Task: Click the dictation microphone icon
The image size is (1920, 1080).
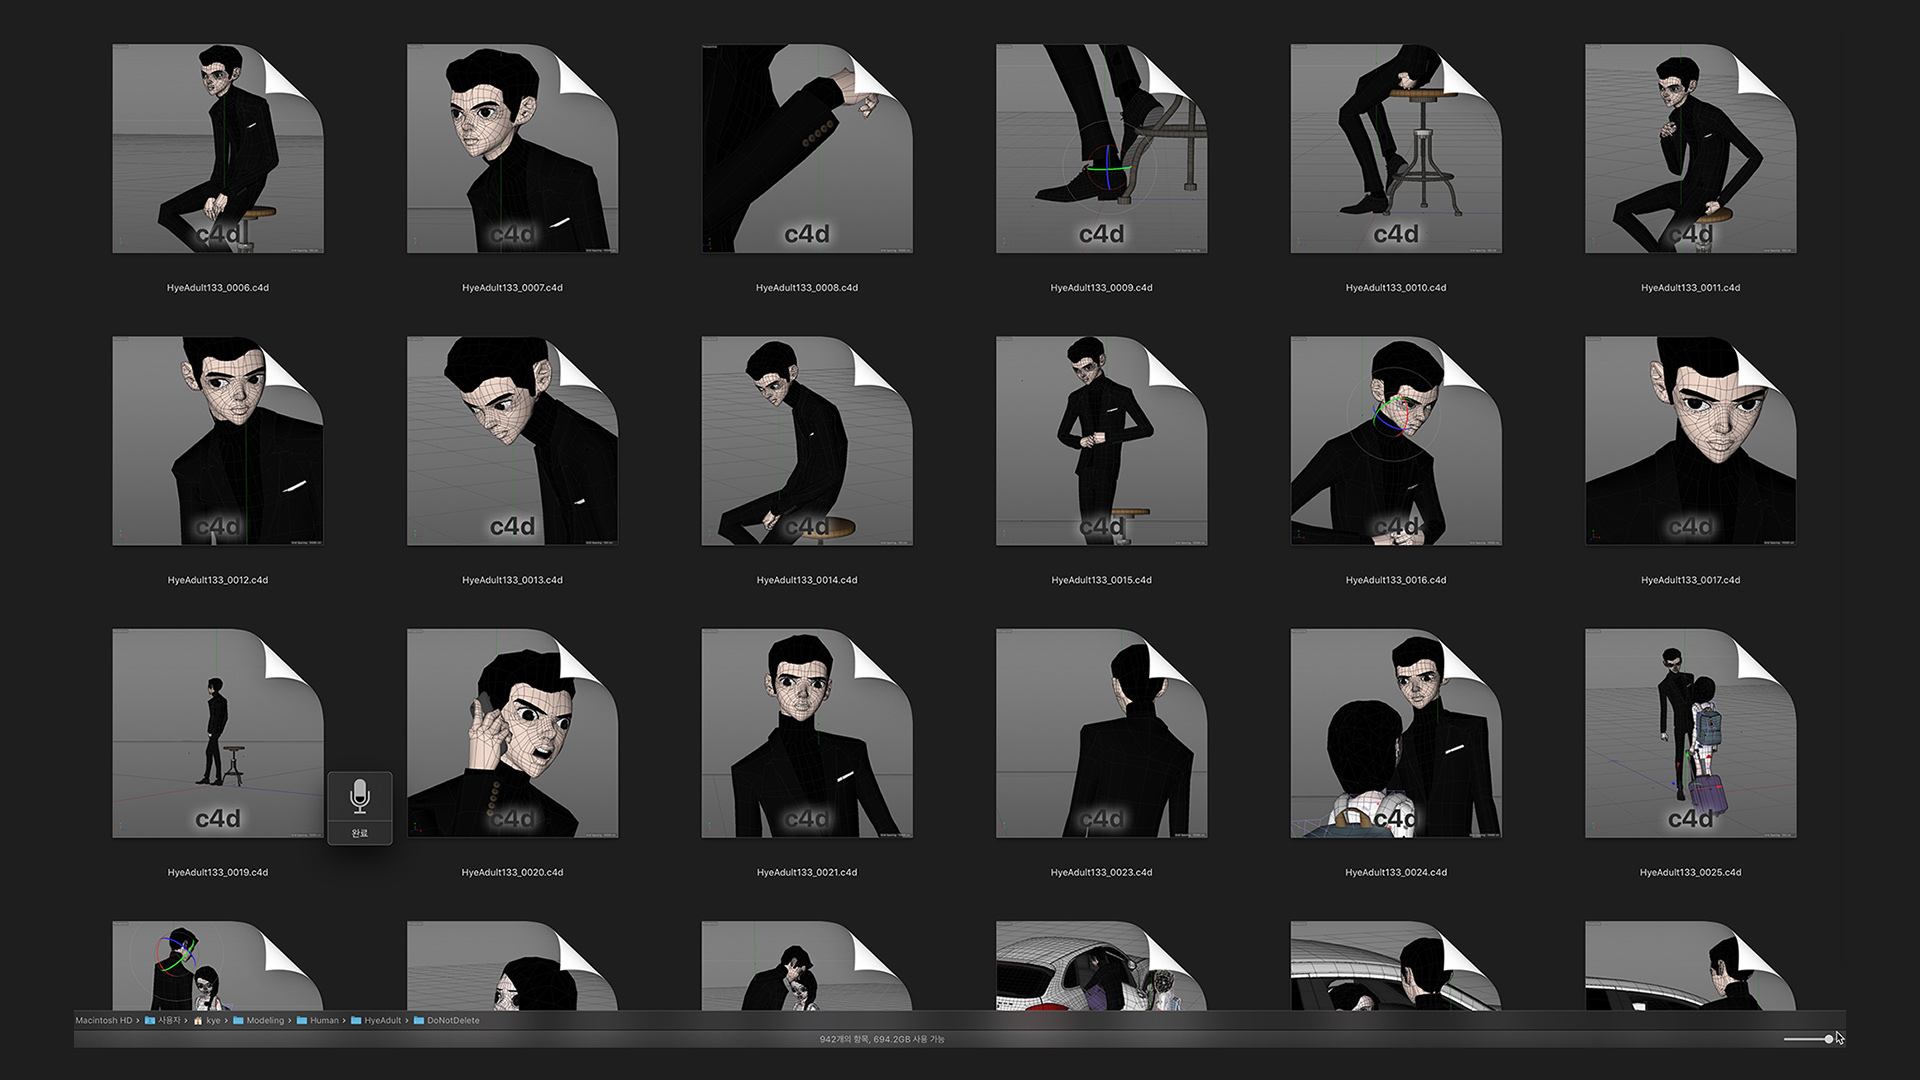Action: [x=360, y=797]
